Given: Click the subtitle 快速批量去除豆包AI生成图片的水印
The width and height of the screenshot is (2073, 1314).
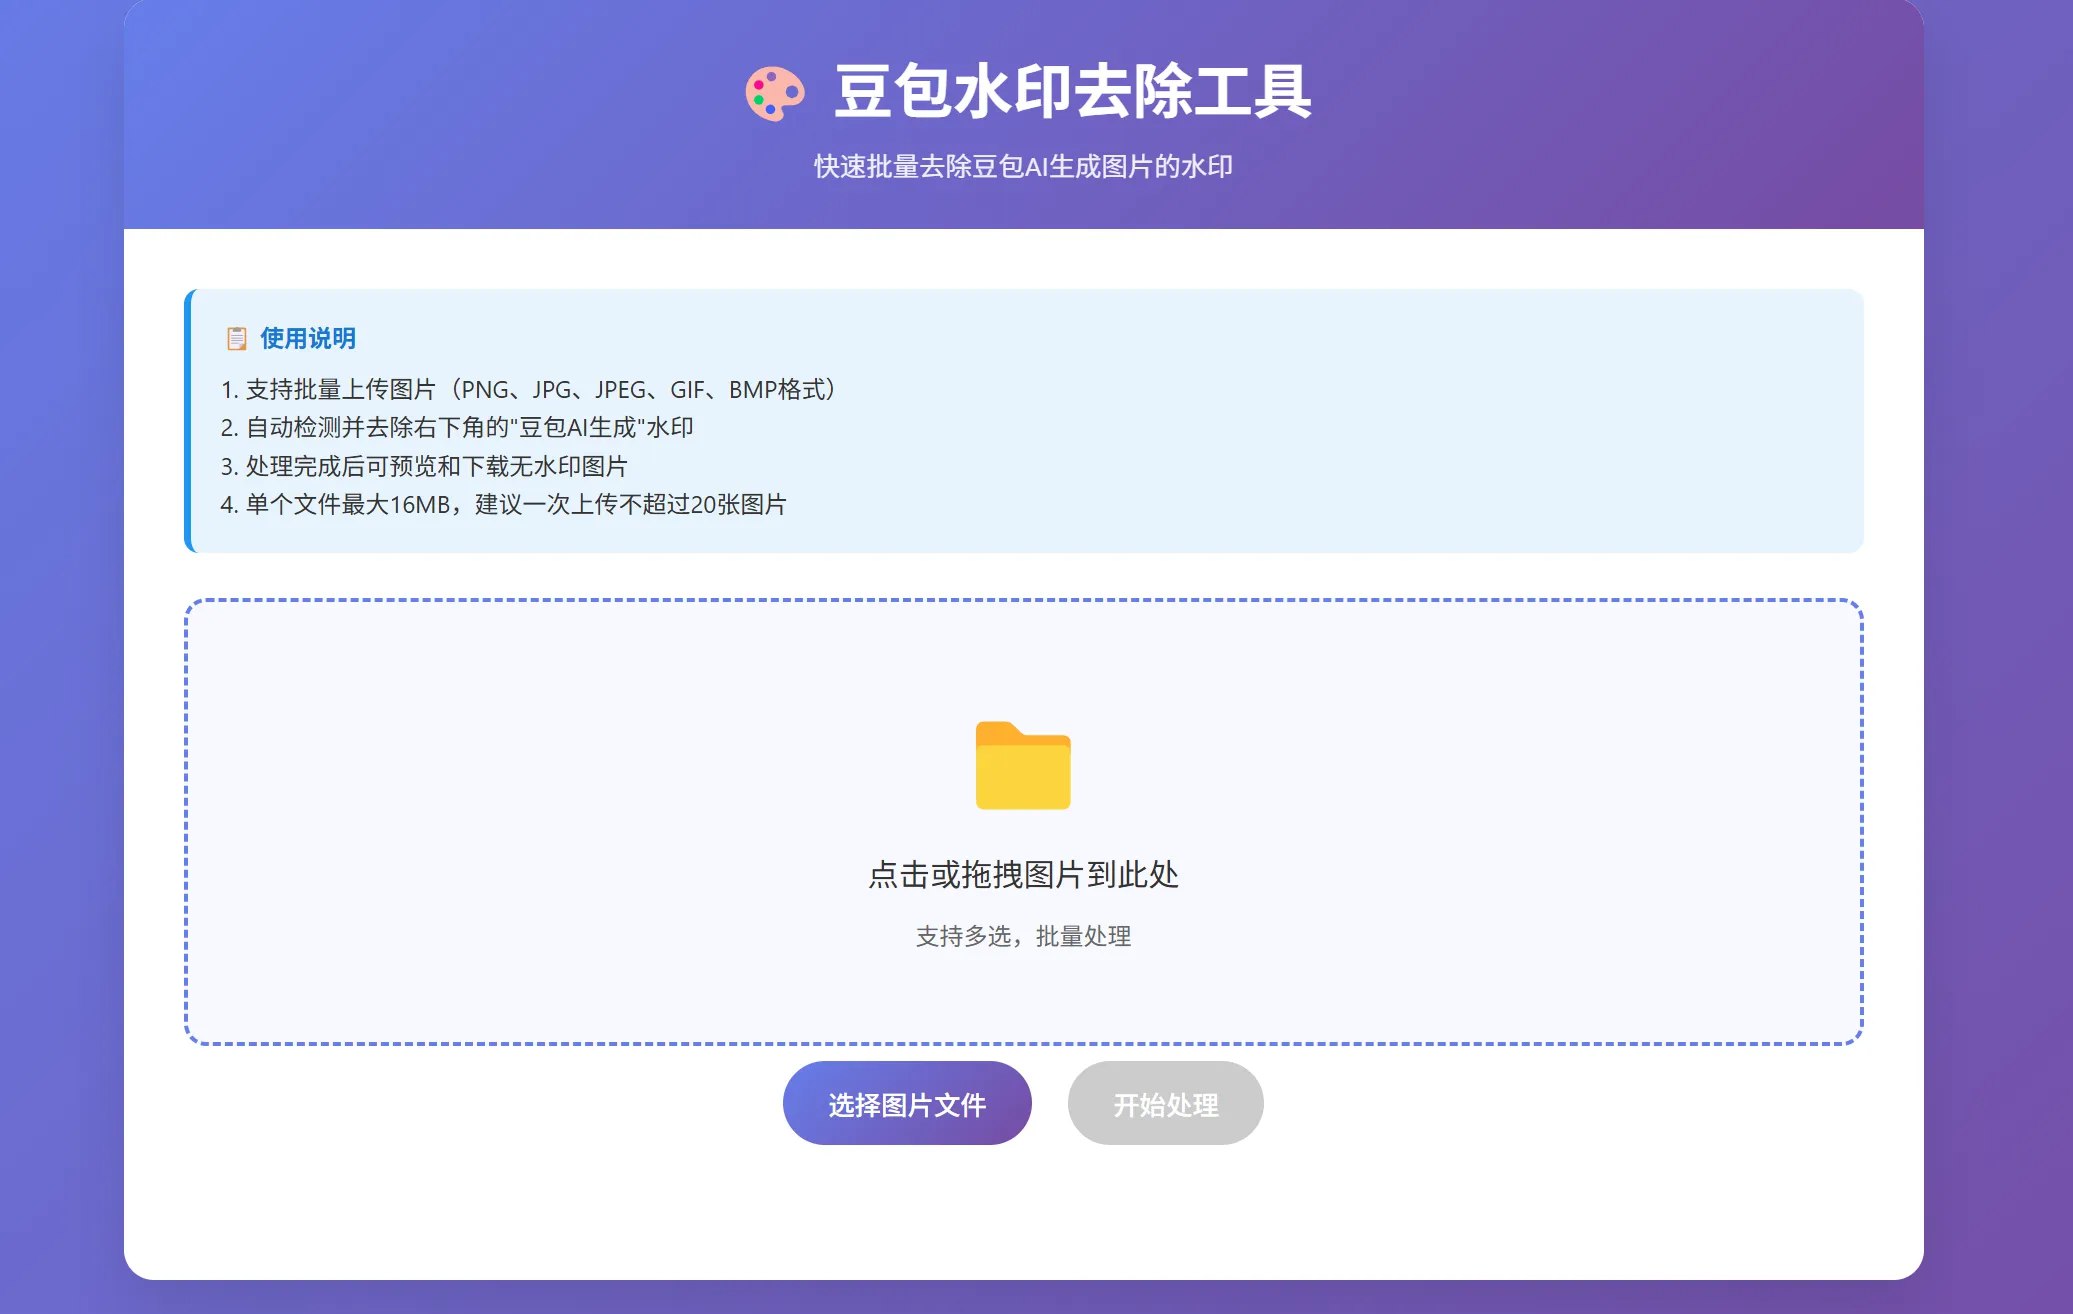Looking at the screenshot, I should click(1023, 167).
